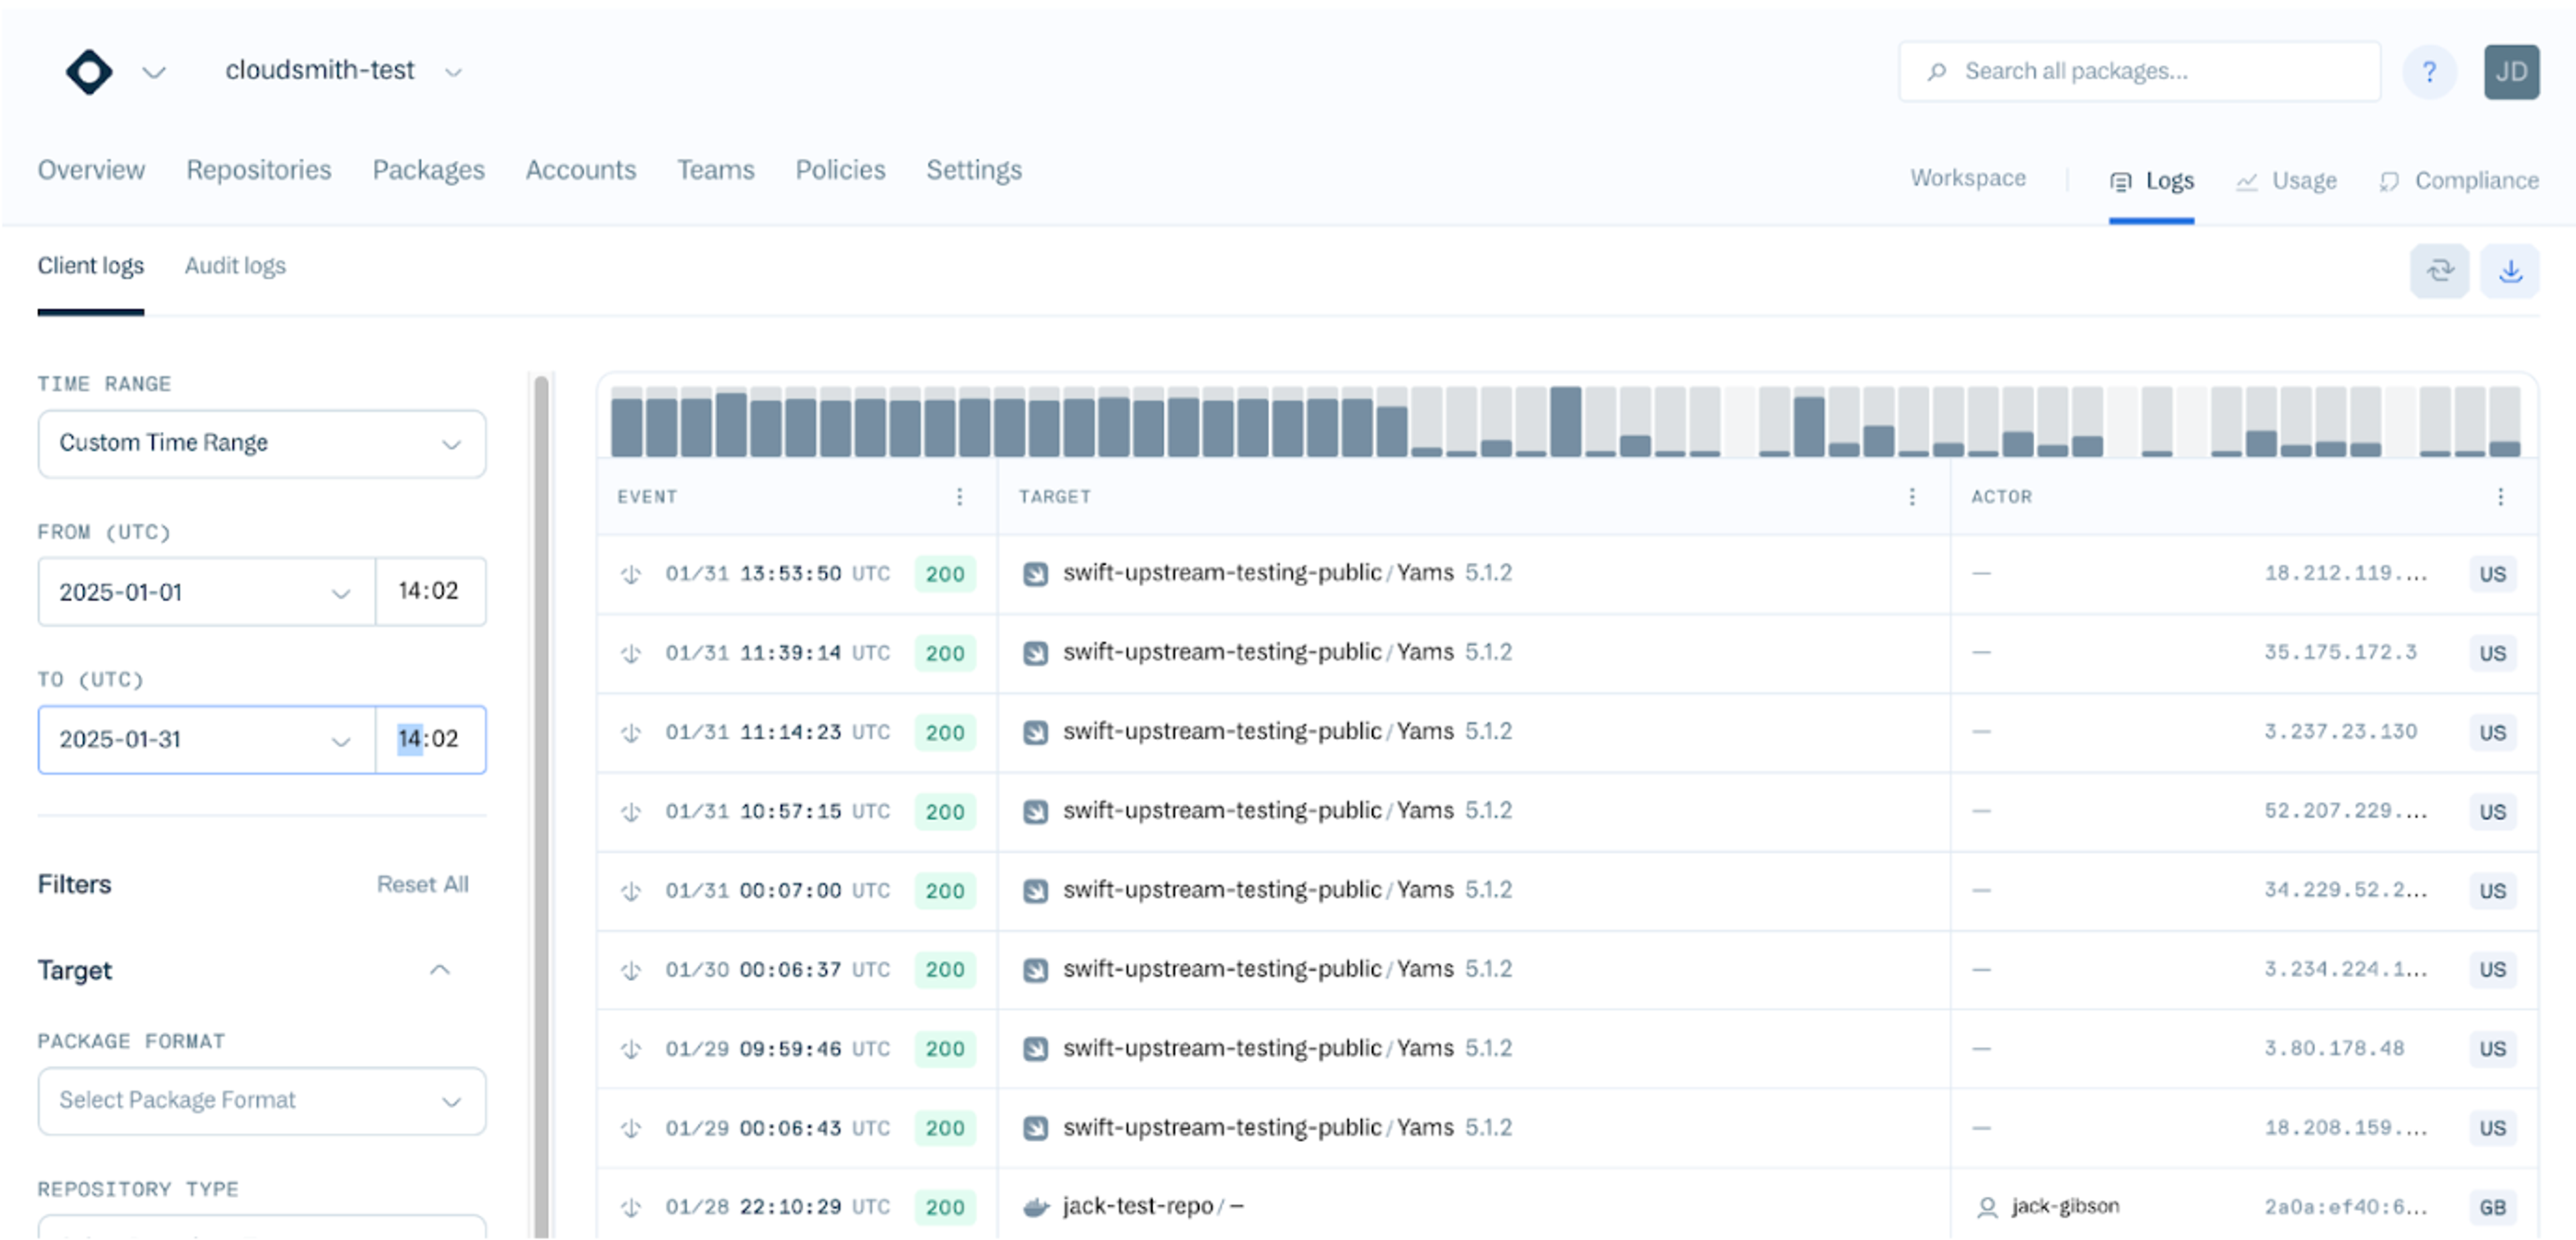
Task: Click swift package icon in 13:53:50 row
Action: tap(1035, 574)
